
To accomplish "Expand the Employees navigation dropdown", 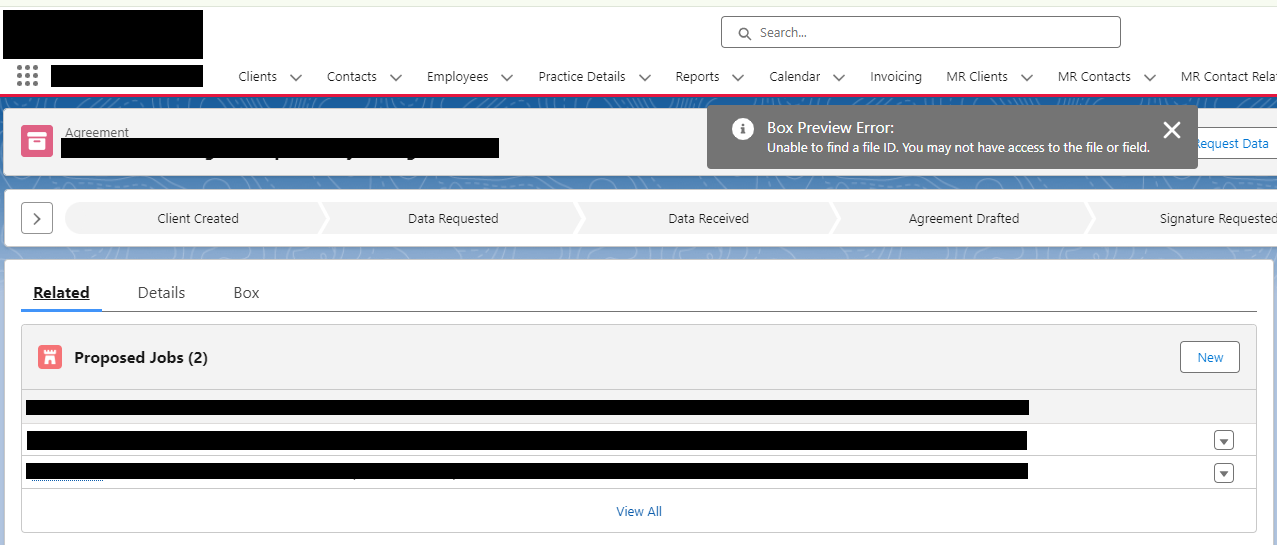I will click(x=507, y=77).
